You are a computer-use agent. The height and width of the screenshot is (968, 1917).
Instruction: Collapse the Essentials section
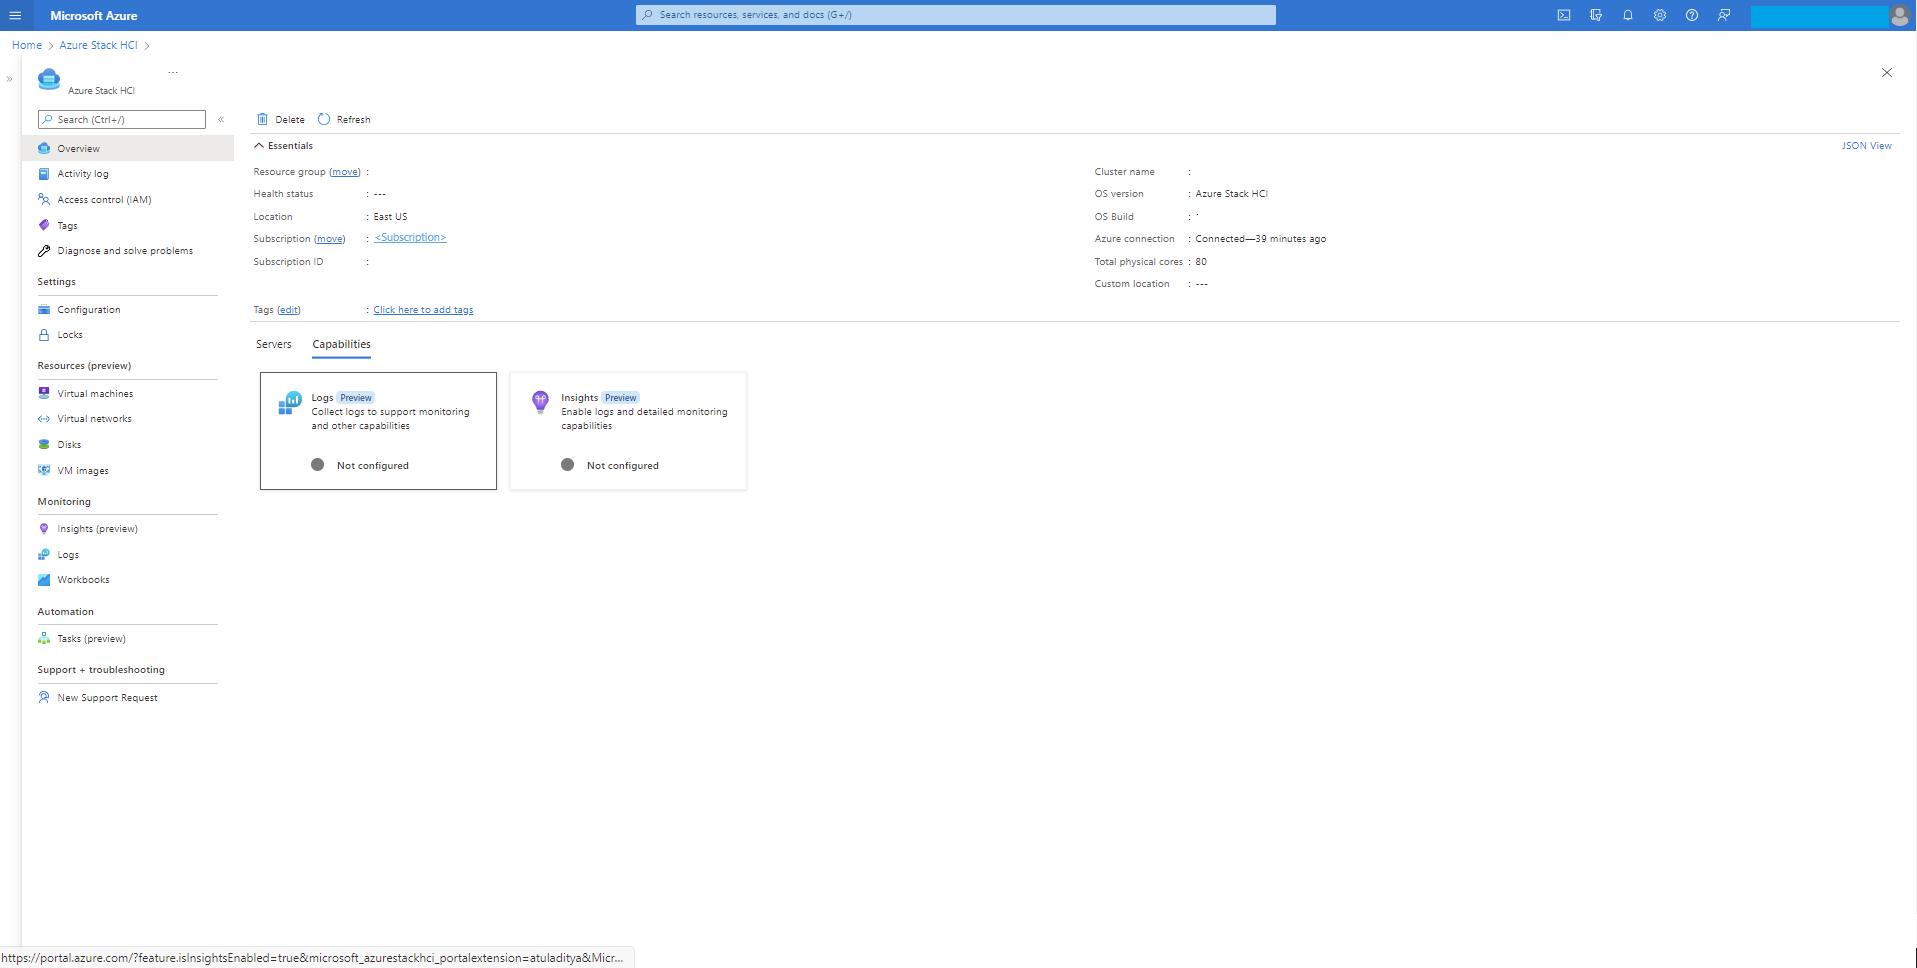pos(284,145)
